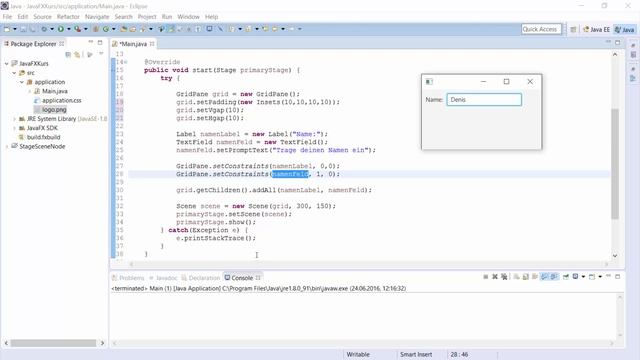This screenshot has width=640, height=360.
Task: Click Smart Insert in the status bar
Action: click(x=416, y=354)
